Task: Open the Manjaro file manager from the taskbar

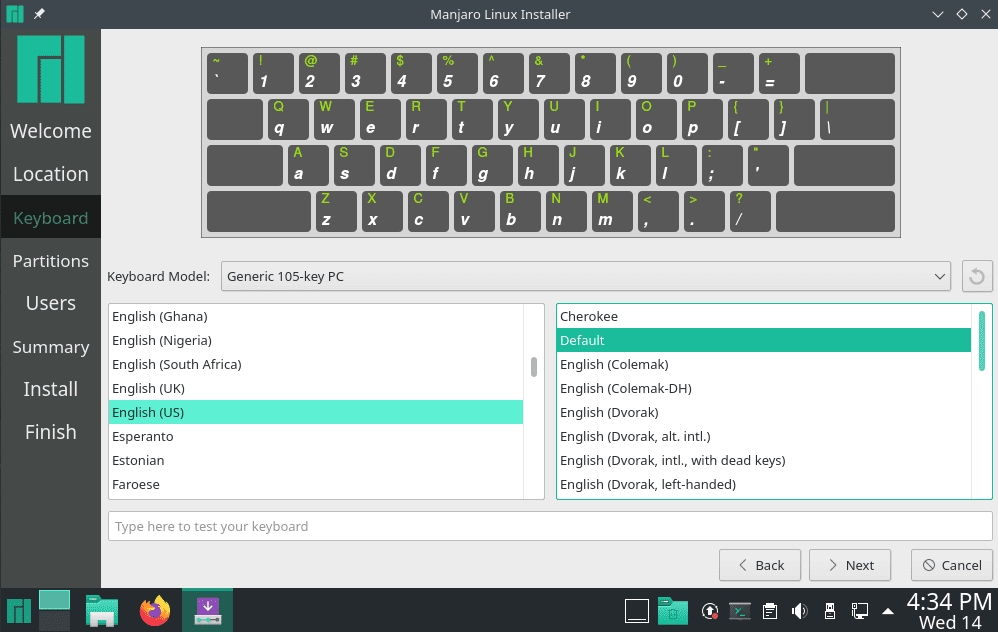Action: coord(101,610)
